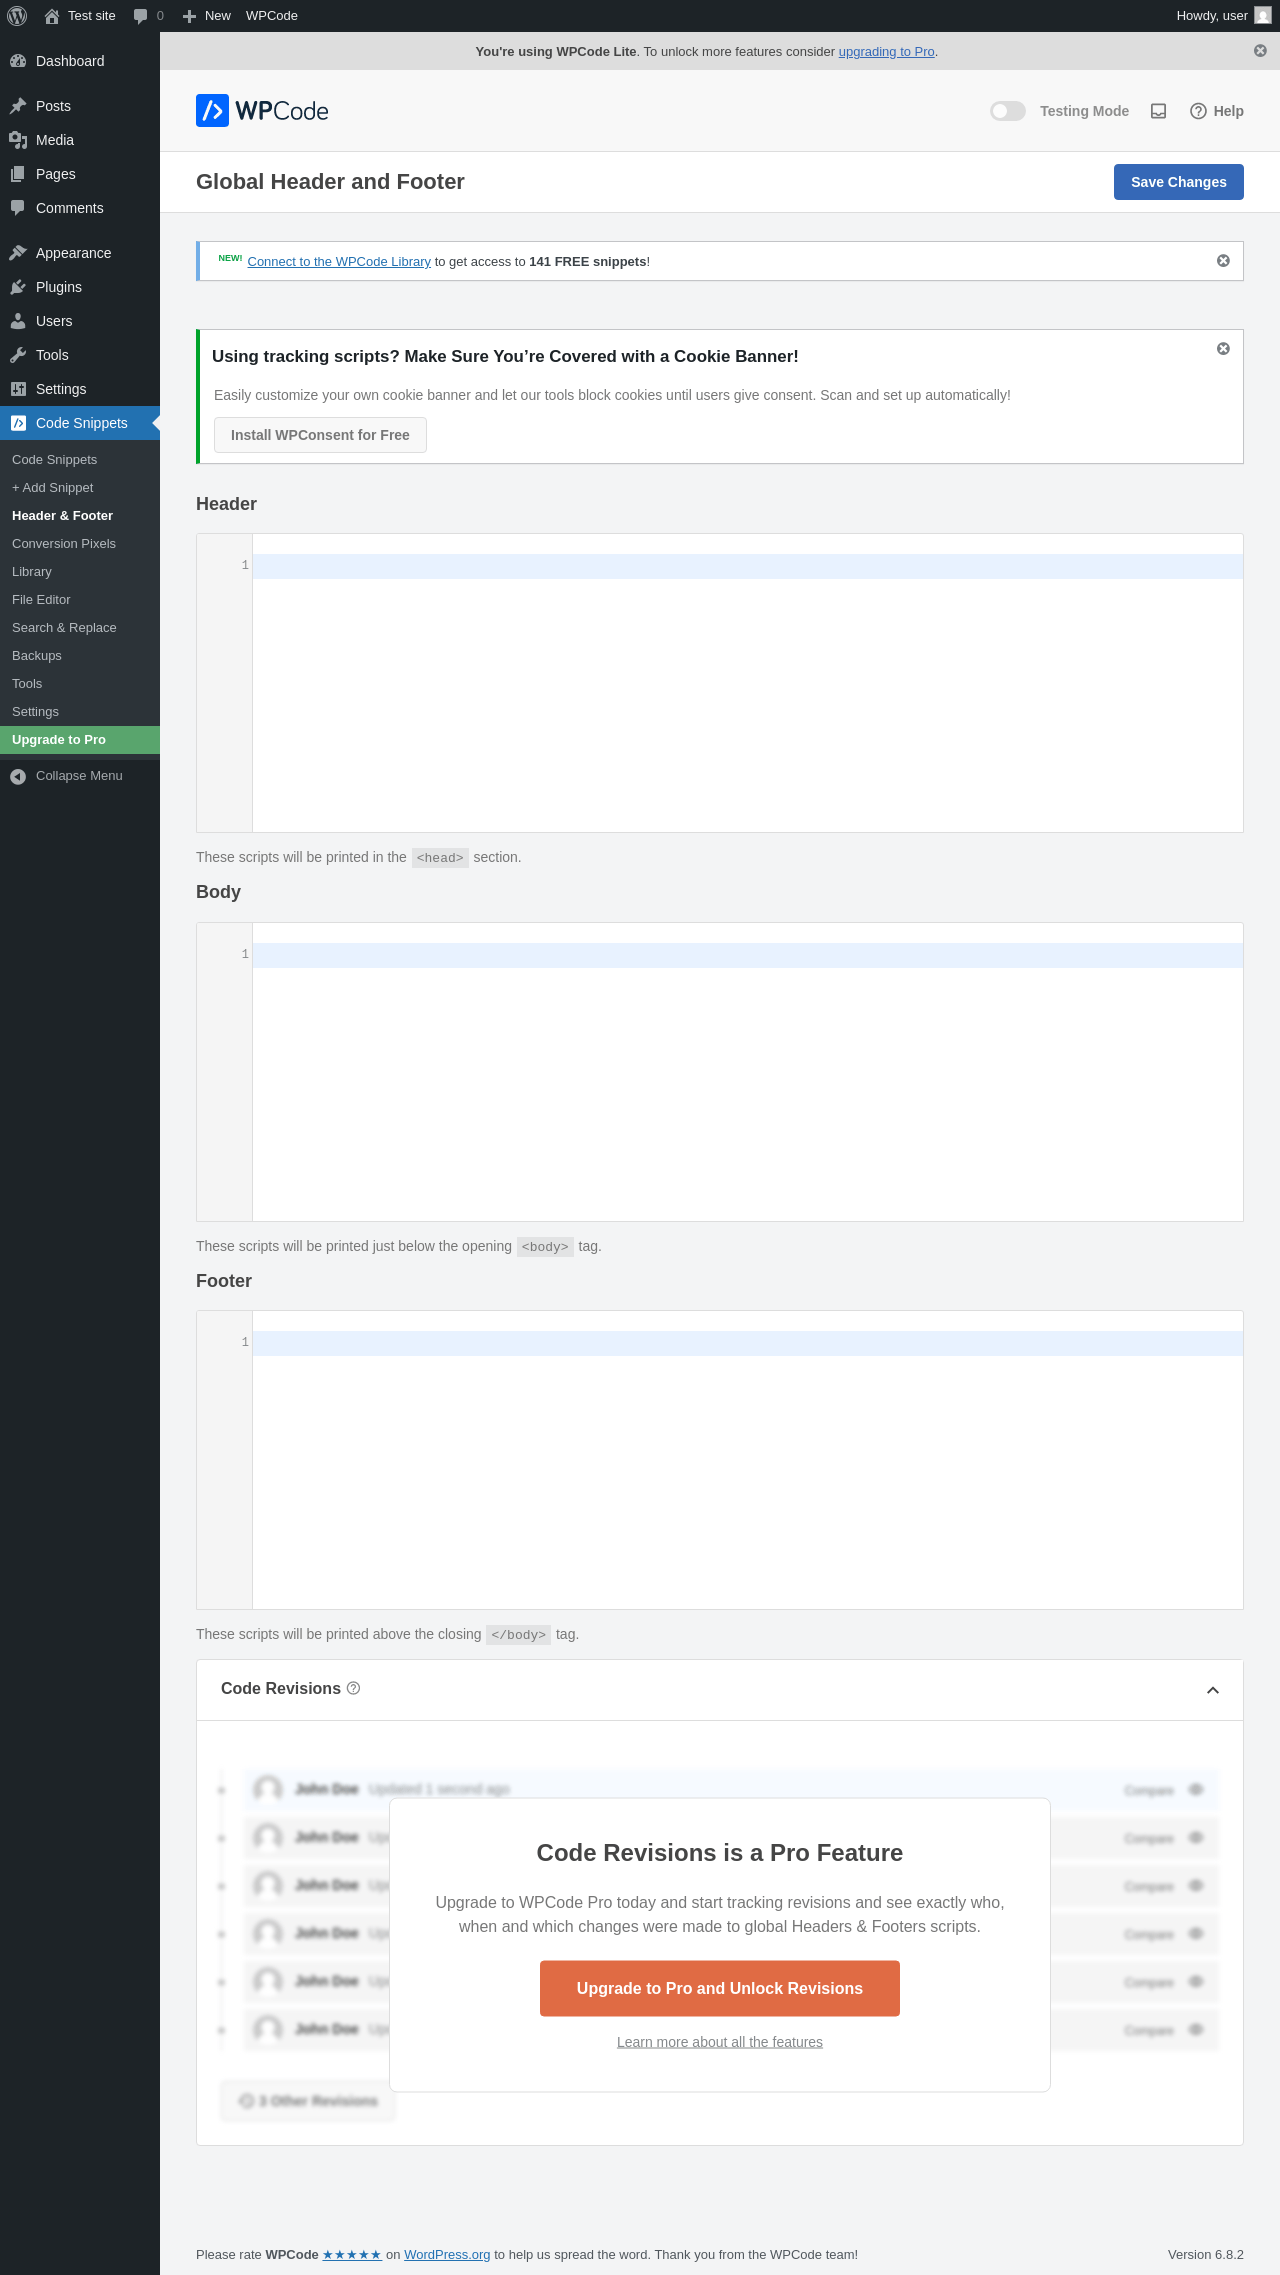This screenshot has height=2275, width=1280.
Task: Dismiss the WPCode Lite top notice
Action: [1260, 51]
